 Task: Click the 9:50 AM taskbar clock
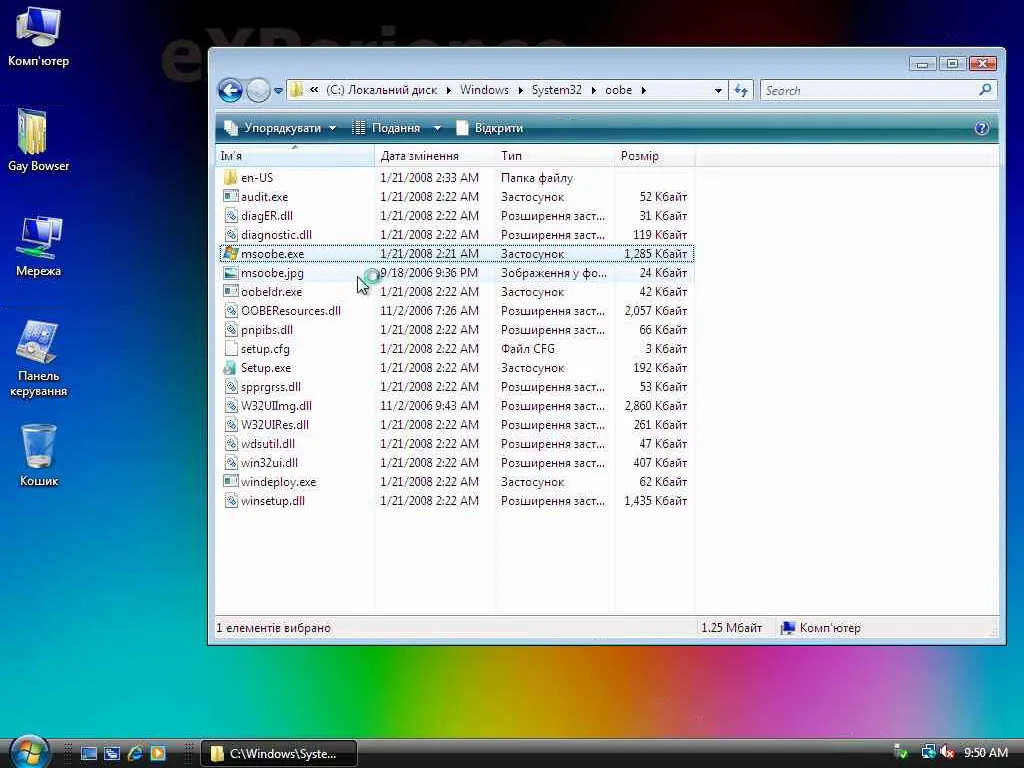tap(985, 753)
